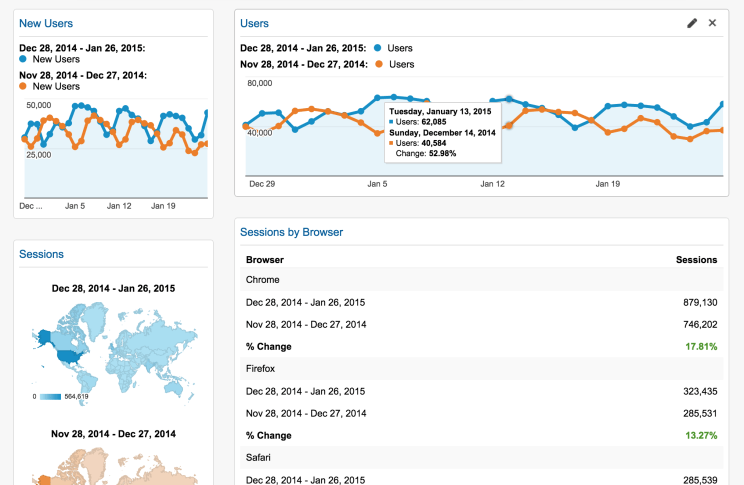744x485 pixels.
Task: Click the Tuesday, January 13, 2015 tooltip heading
Action: (440, 112)
